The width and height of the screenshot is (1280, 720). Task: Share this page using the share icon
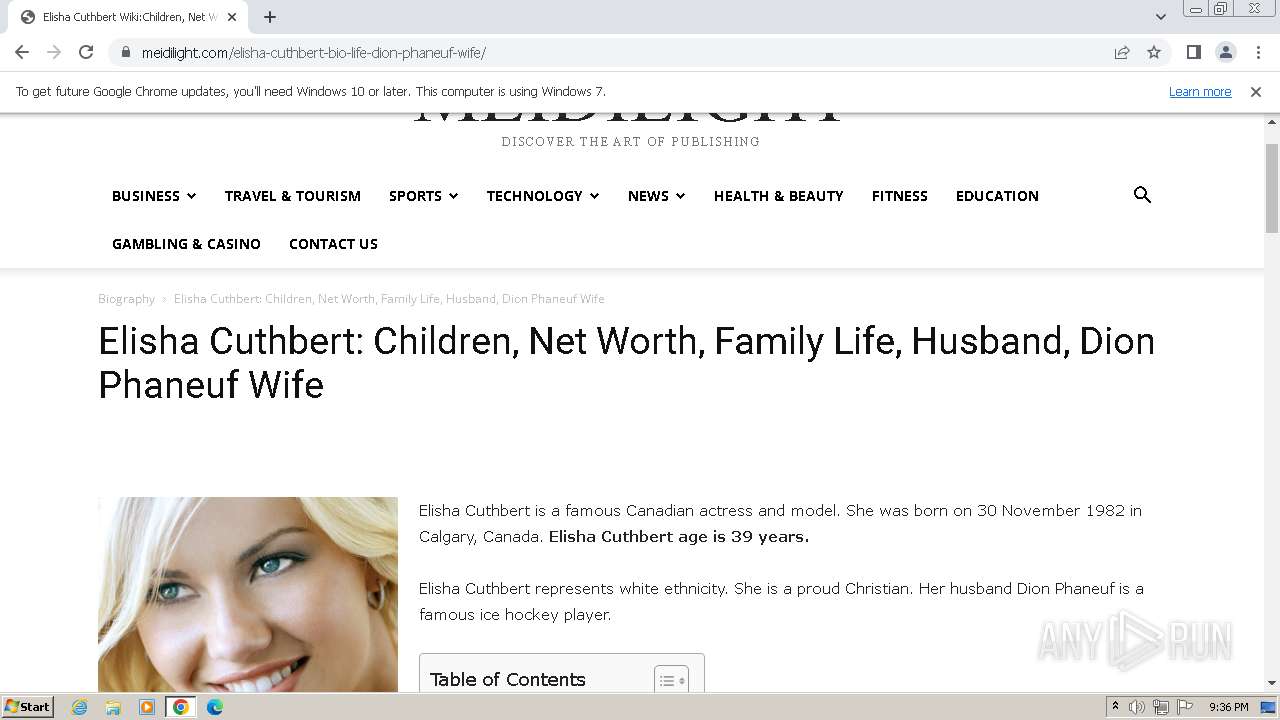(1122, 52)
